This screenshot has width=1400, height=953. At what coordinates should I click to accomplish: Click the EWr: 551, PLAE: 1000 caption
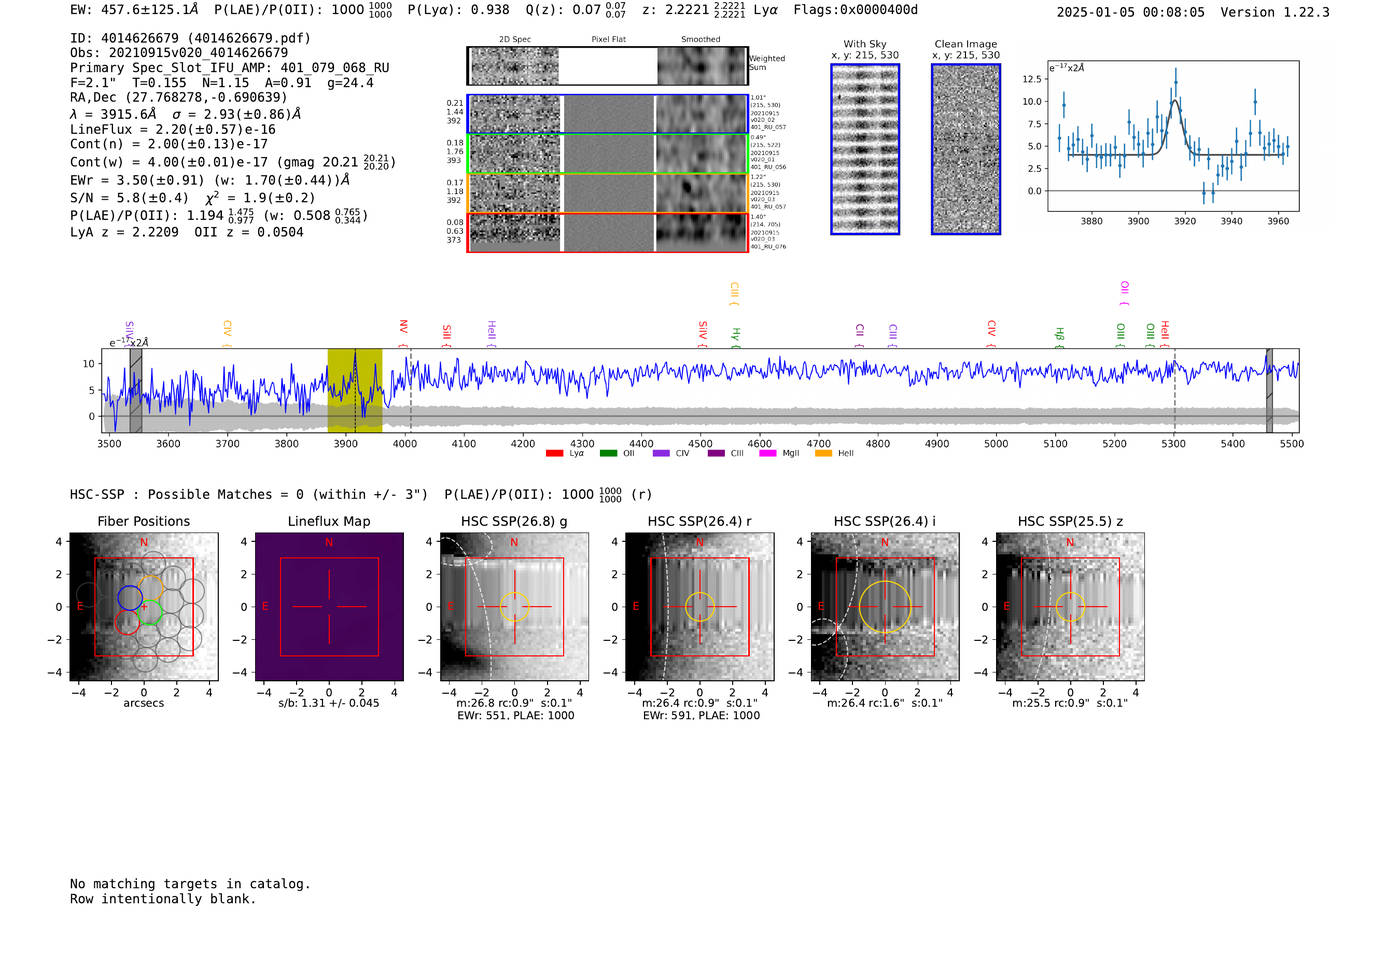coord(515,716)
